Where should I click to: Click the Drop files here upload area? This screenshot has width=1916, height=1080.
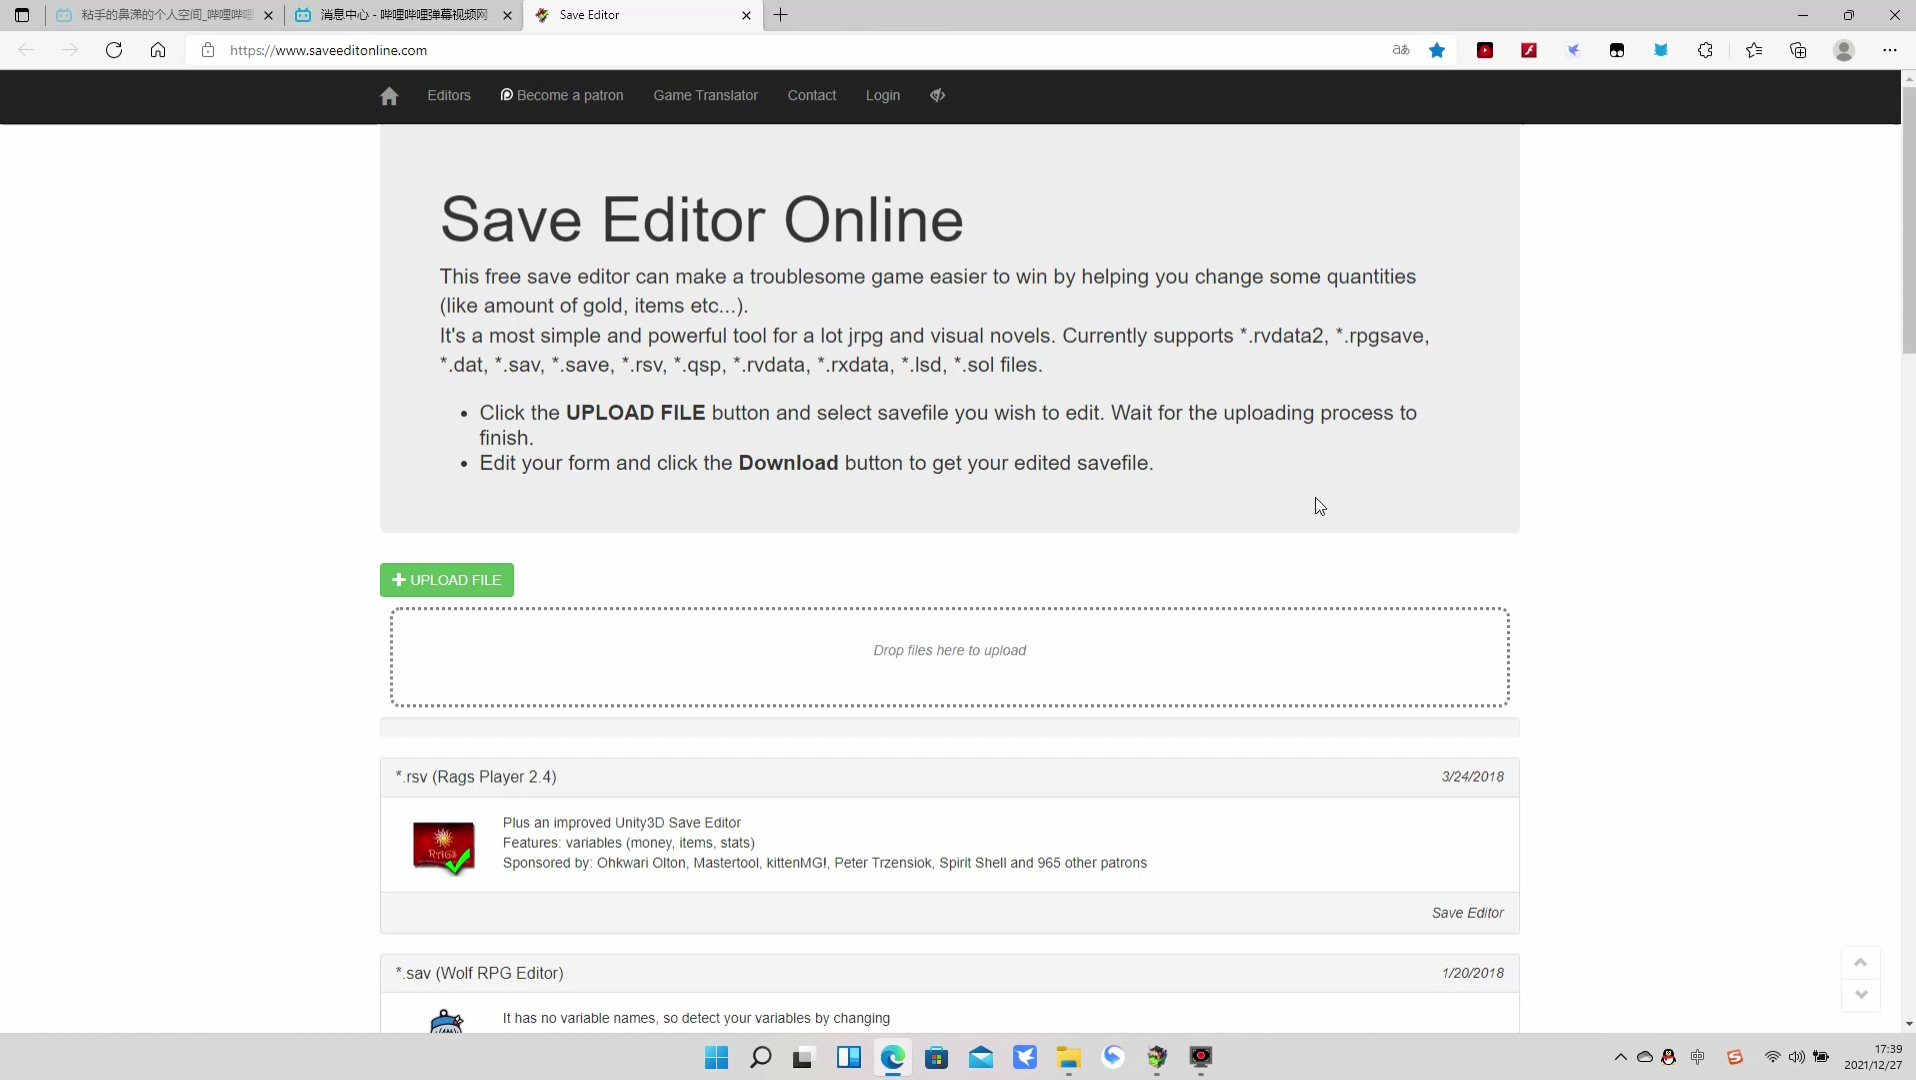coord(950,657)
